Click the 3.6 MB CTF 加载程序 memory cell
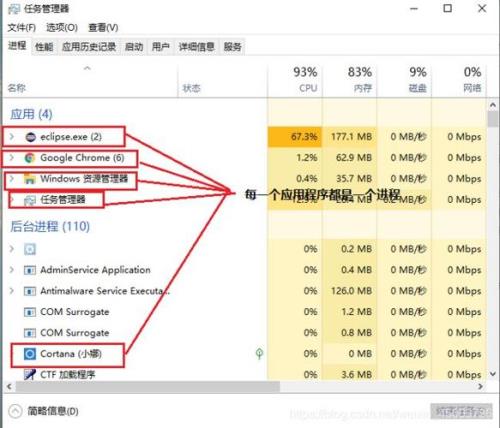 point(349,375)
